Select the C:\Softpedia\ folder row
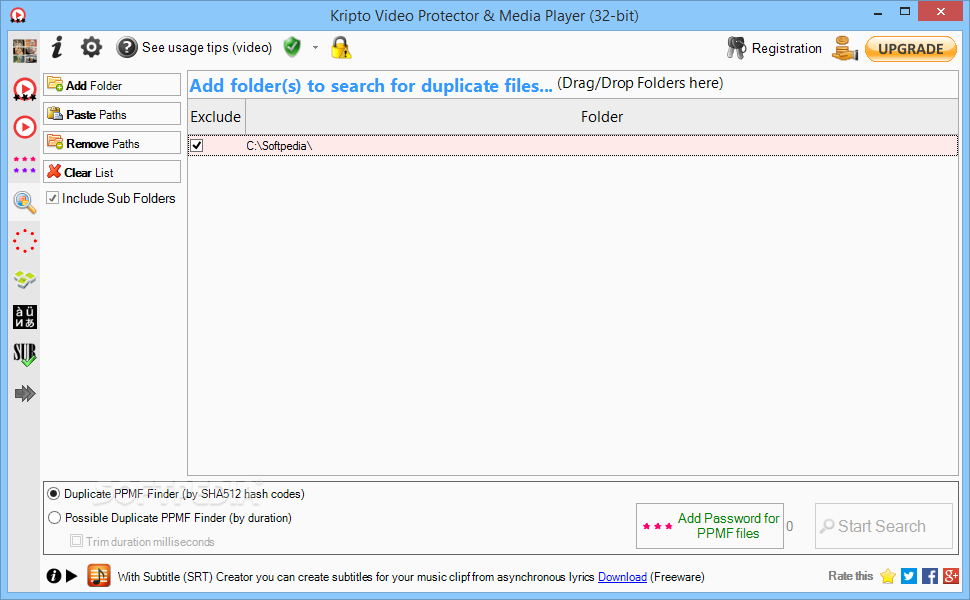Image resolution: width=970 pixels, height=600 pixels. point(573,145)
